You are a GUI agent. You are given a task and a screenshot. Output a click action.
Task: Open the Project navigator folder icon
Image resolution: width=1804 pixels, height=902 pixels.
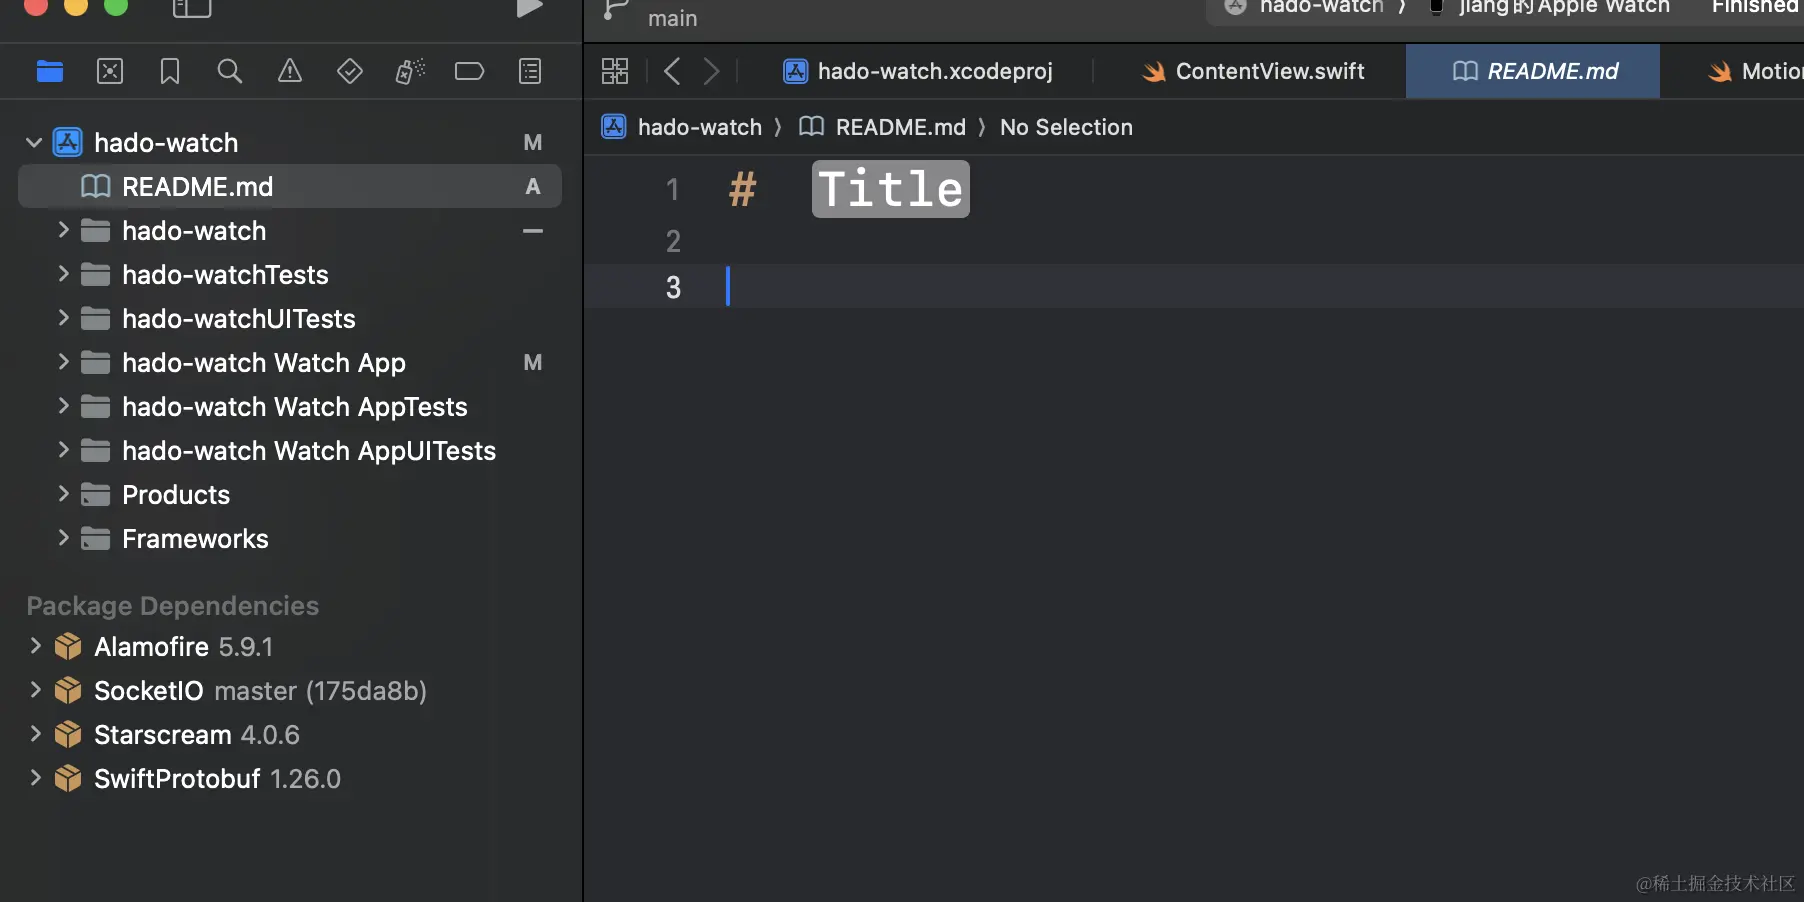tap(50, 71)
